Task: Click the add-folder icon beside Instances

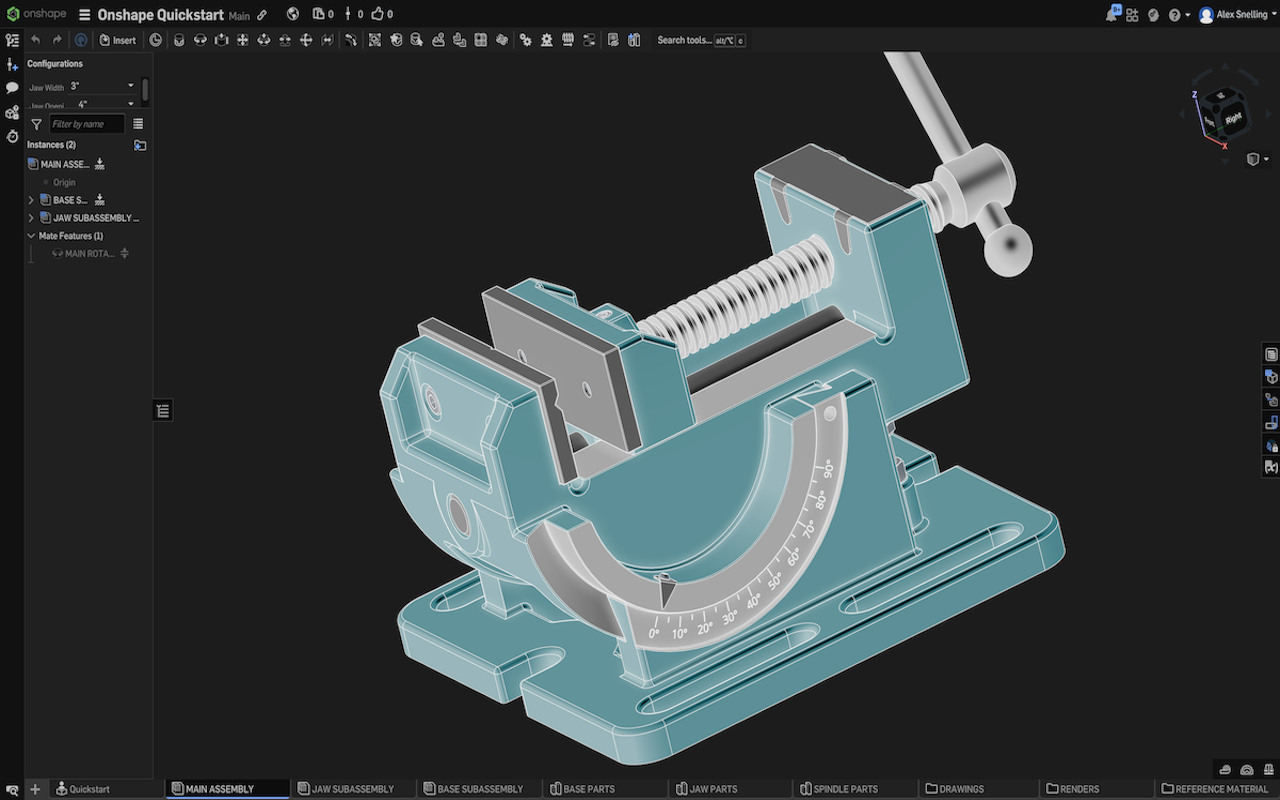Action: 140,145
